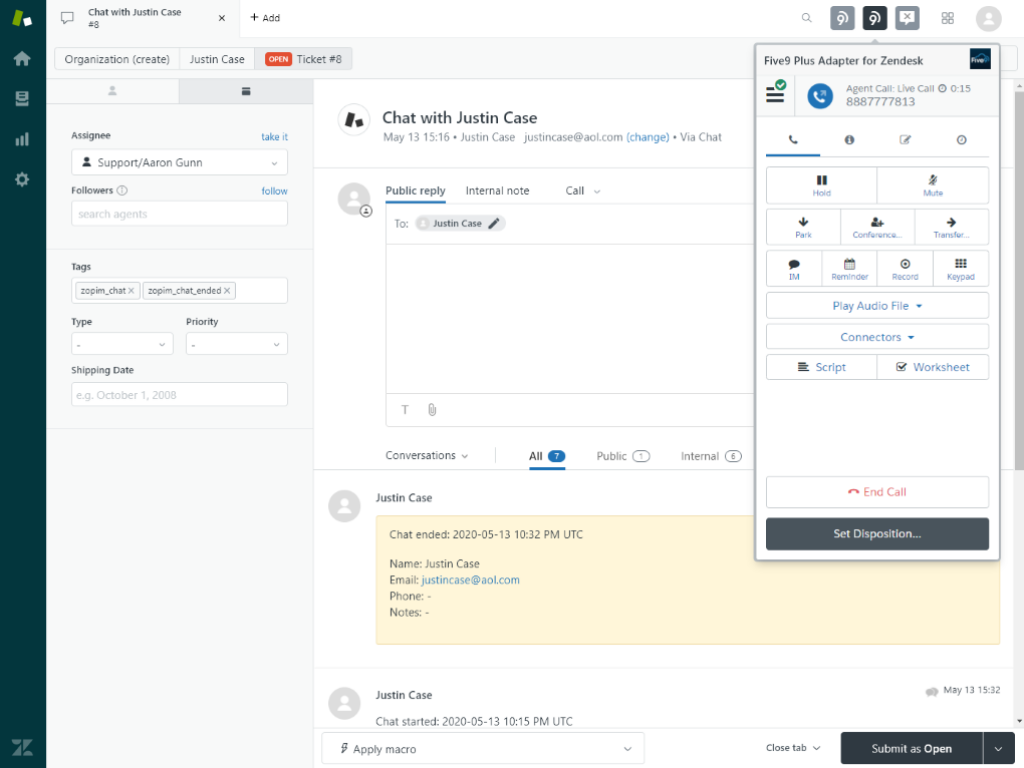Select the Ticket #8 tab
The image size is (1024, 768).
303,59
